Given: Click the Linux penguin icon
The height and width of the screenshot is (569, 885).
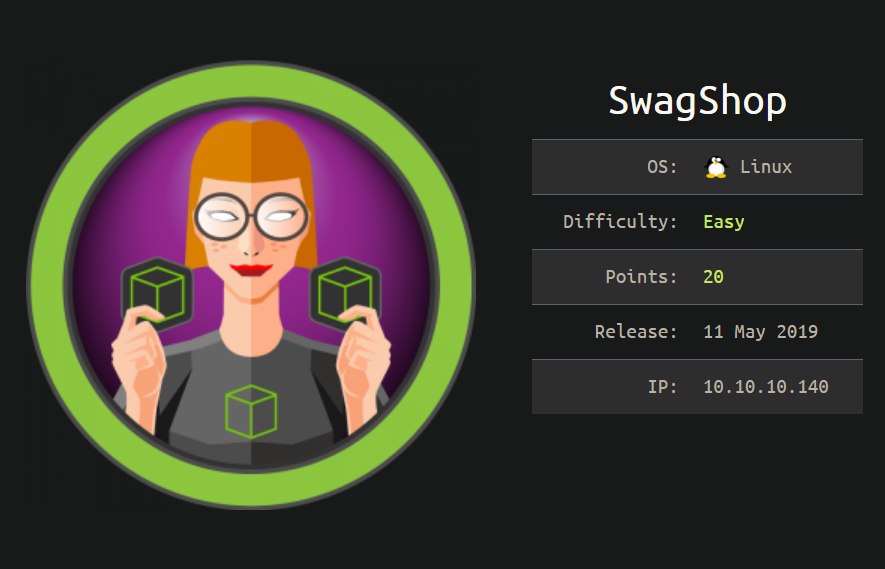Looking at the screenshot, I should tap(716, 167).
